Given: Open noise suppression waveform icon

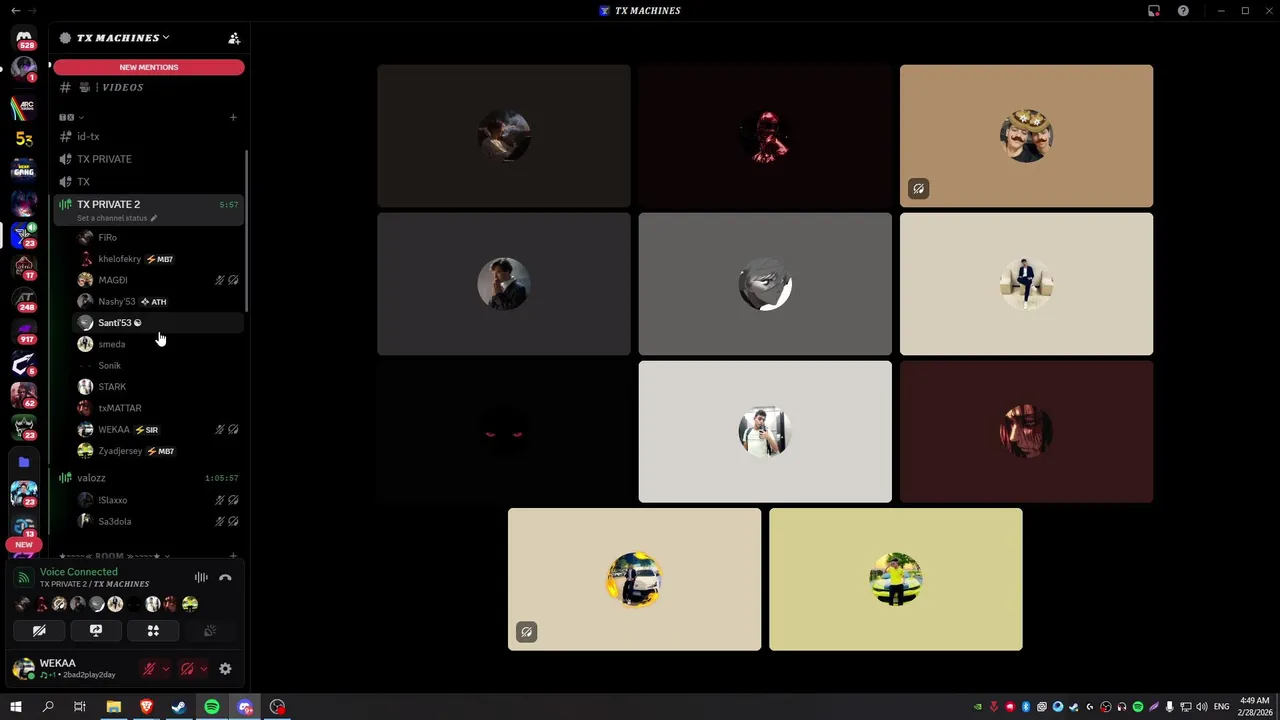Looking at the screenshot, I should tap(201, 578).
